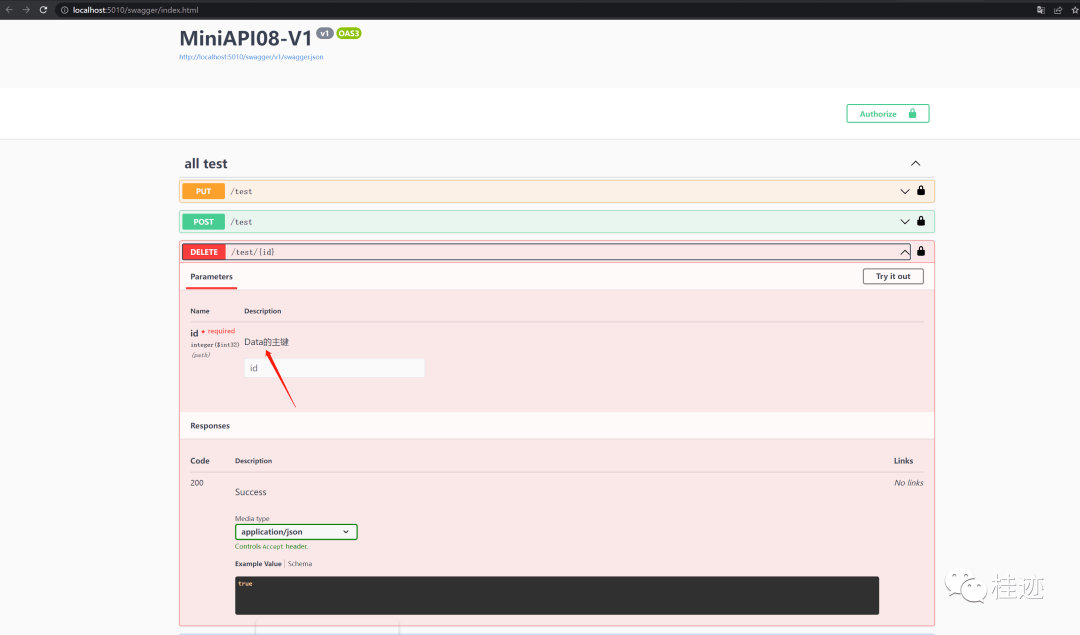Go back using browser back arrow

click(x=9, y=9)
